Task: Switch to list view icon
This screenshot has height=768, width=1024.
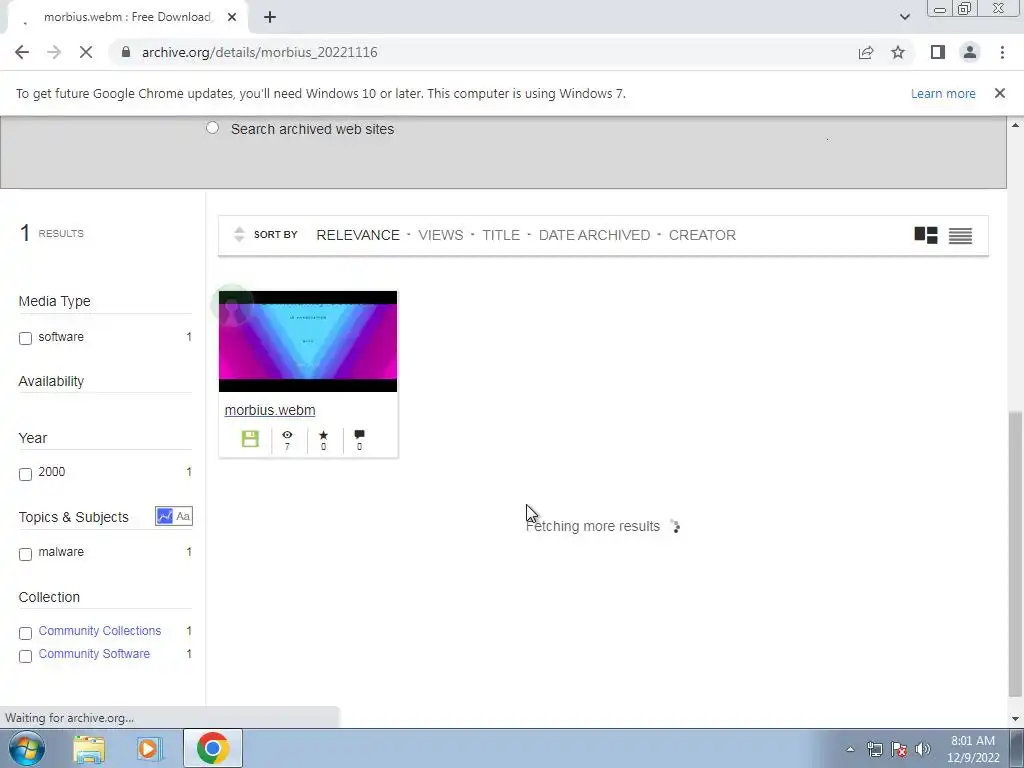Action: [960, 235]
